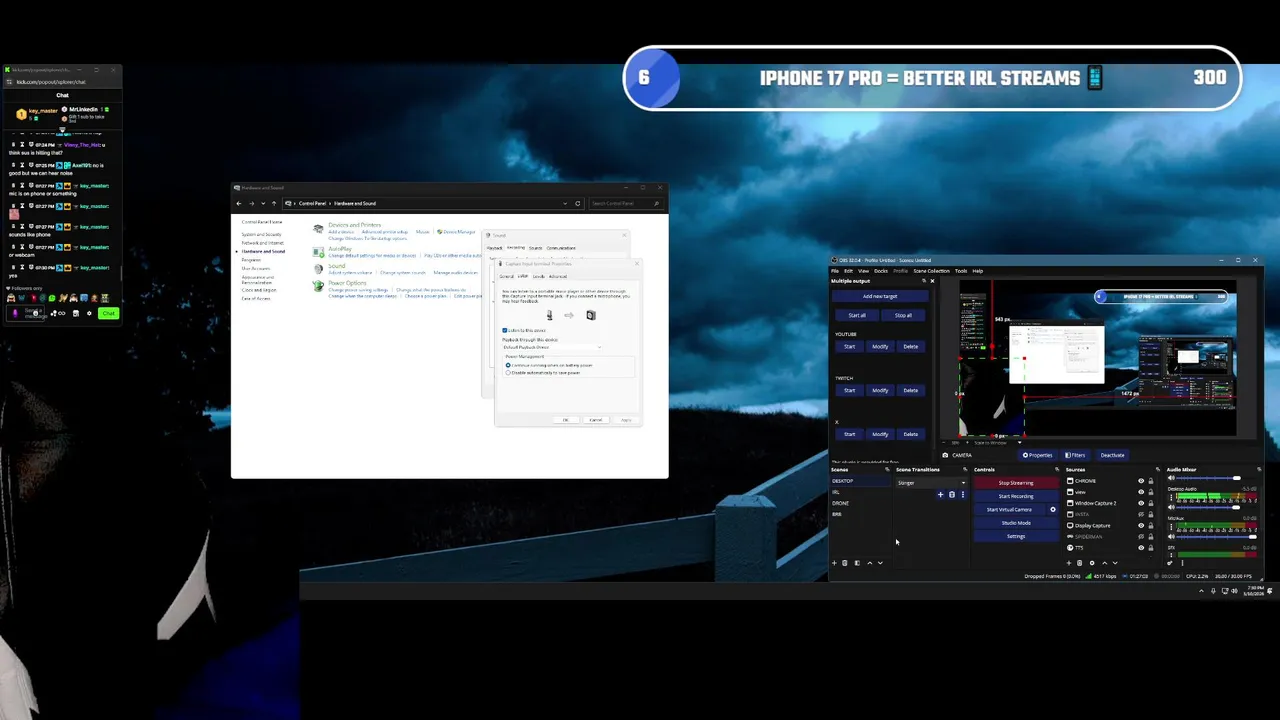The image size is (1280, 720).
Task: Move selected scene down in Scenes dock
Action: pyautogui.click(x=880, y=563)
